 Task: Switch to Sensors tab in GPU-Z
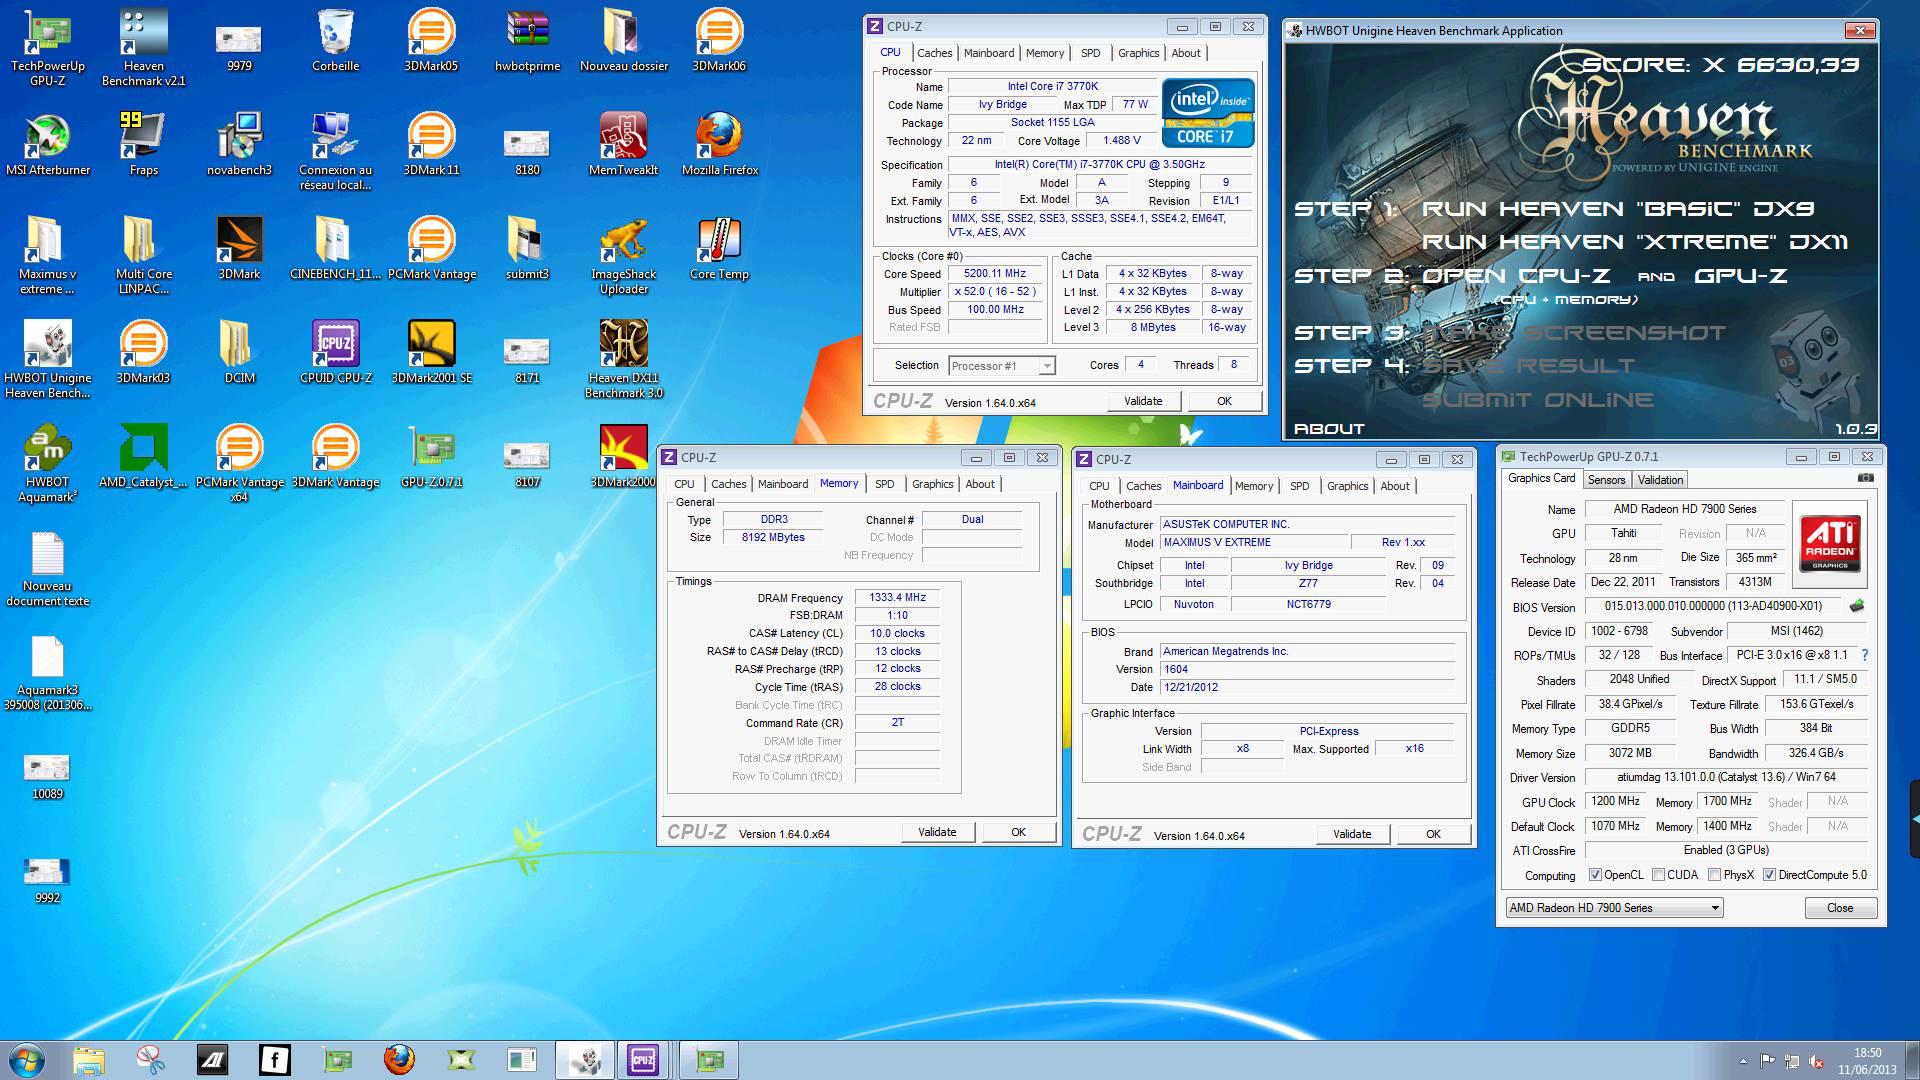coord(1606,480)
